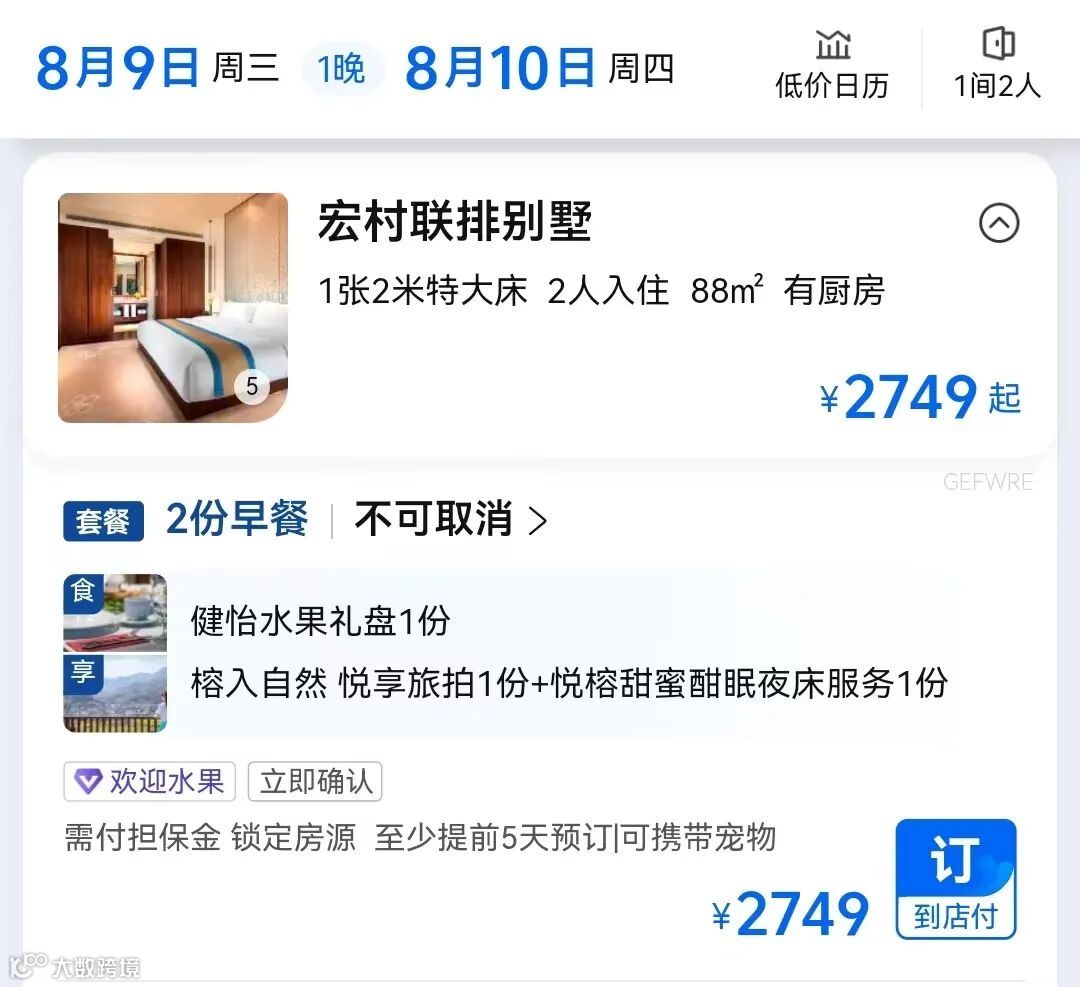Tap the 1间2人 occupancy label
Viewport: 1080px width, 987px height.
point(997,86)
